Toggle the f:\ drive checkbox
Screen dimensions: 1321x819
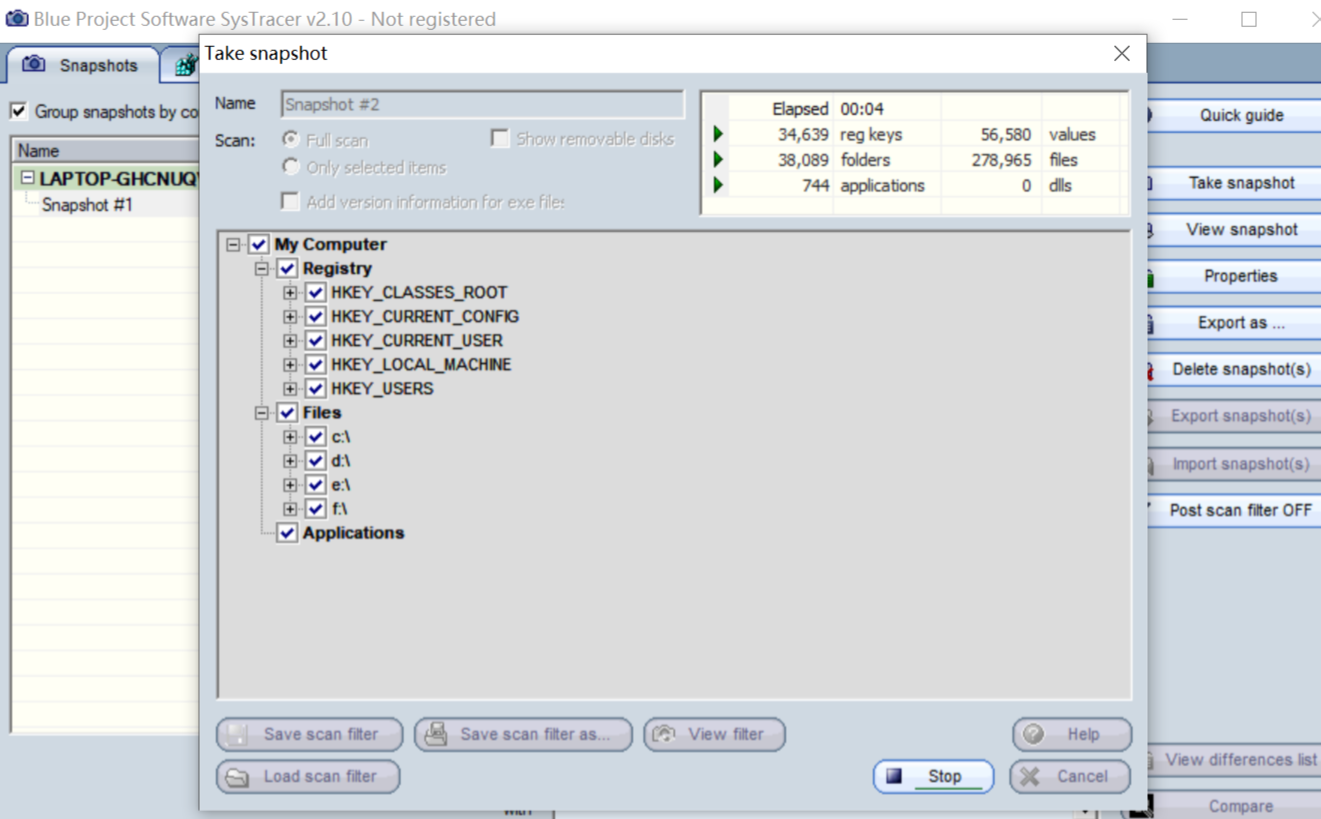pyautogui.click(x=315, y=508)
